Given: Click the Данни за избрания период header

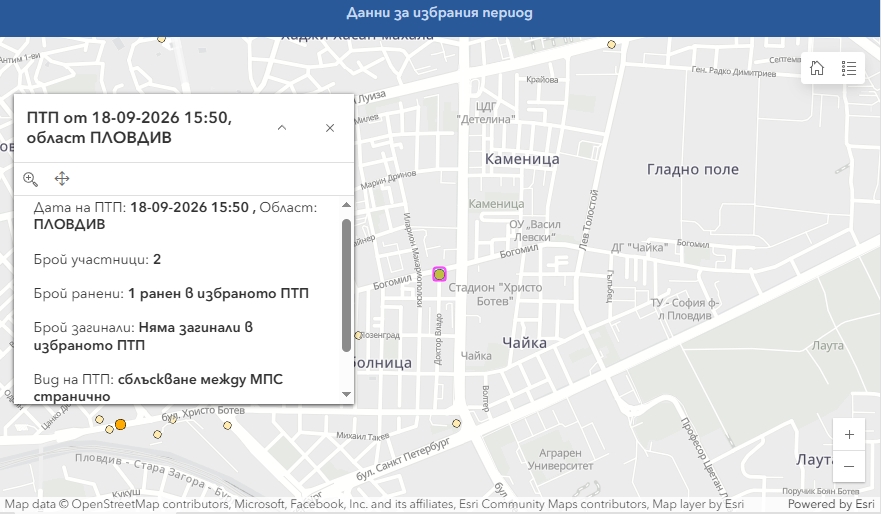Looking at the screenshot, I should point(439,13).
